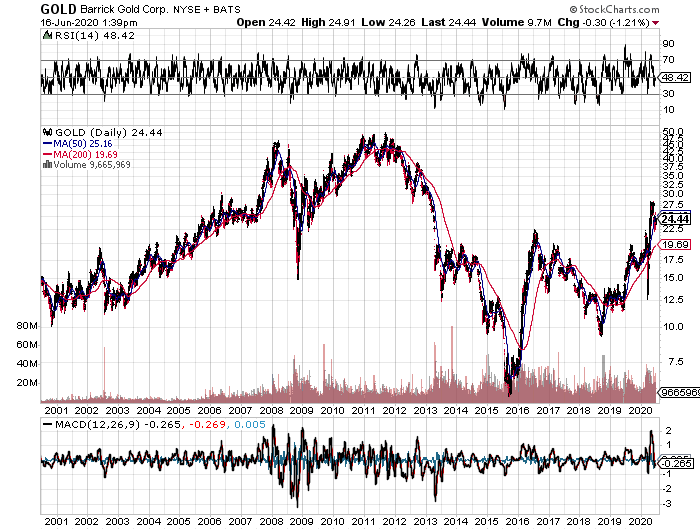Image resolution: width=700 pixels, height=530 pixels.
Task: Click the 'Open 24.42' quote value
Action: click(x=266, y=22)
